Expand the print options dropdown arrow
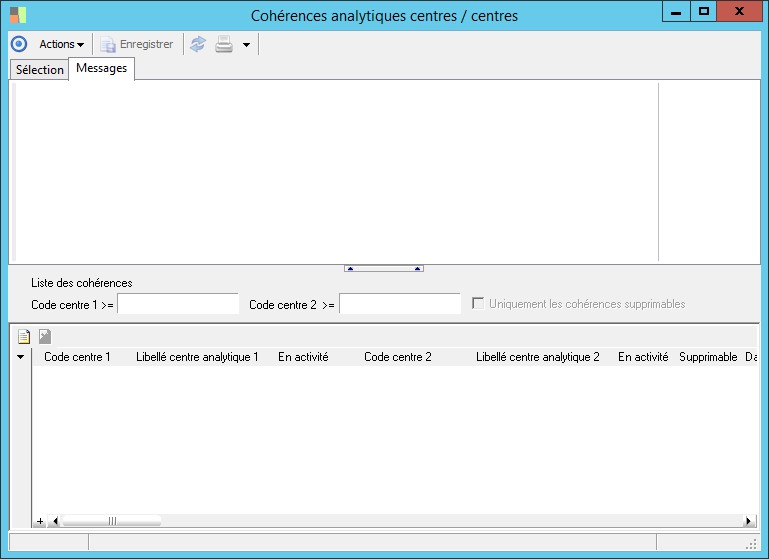 [246, 45]
